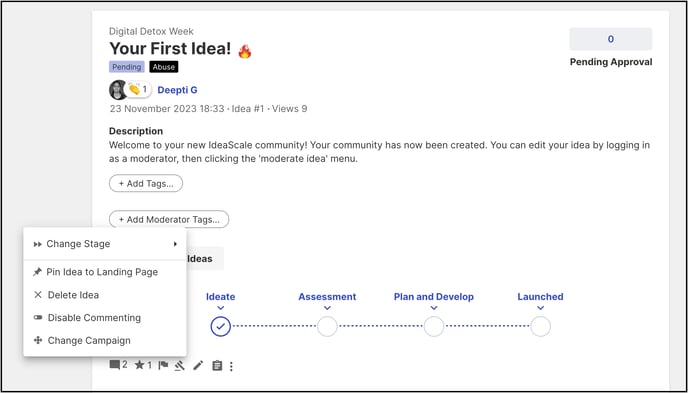
Task: Click the Add Tags button
Action: point(146,183)
